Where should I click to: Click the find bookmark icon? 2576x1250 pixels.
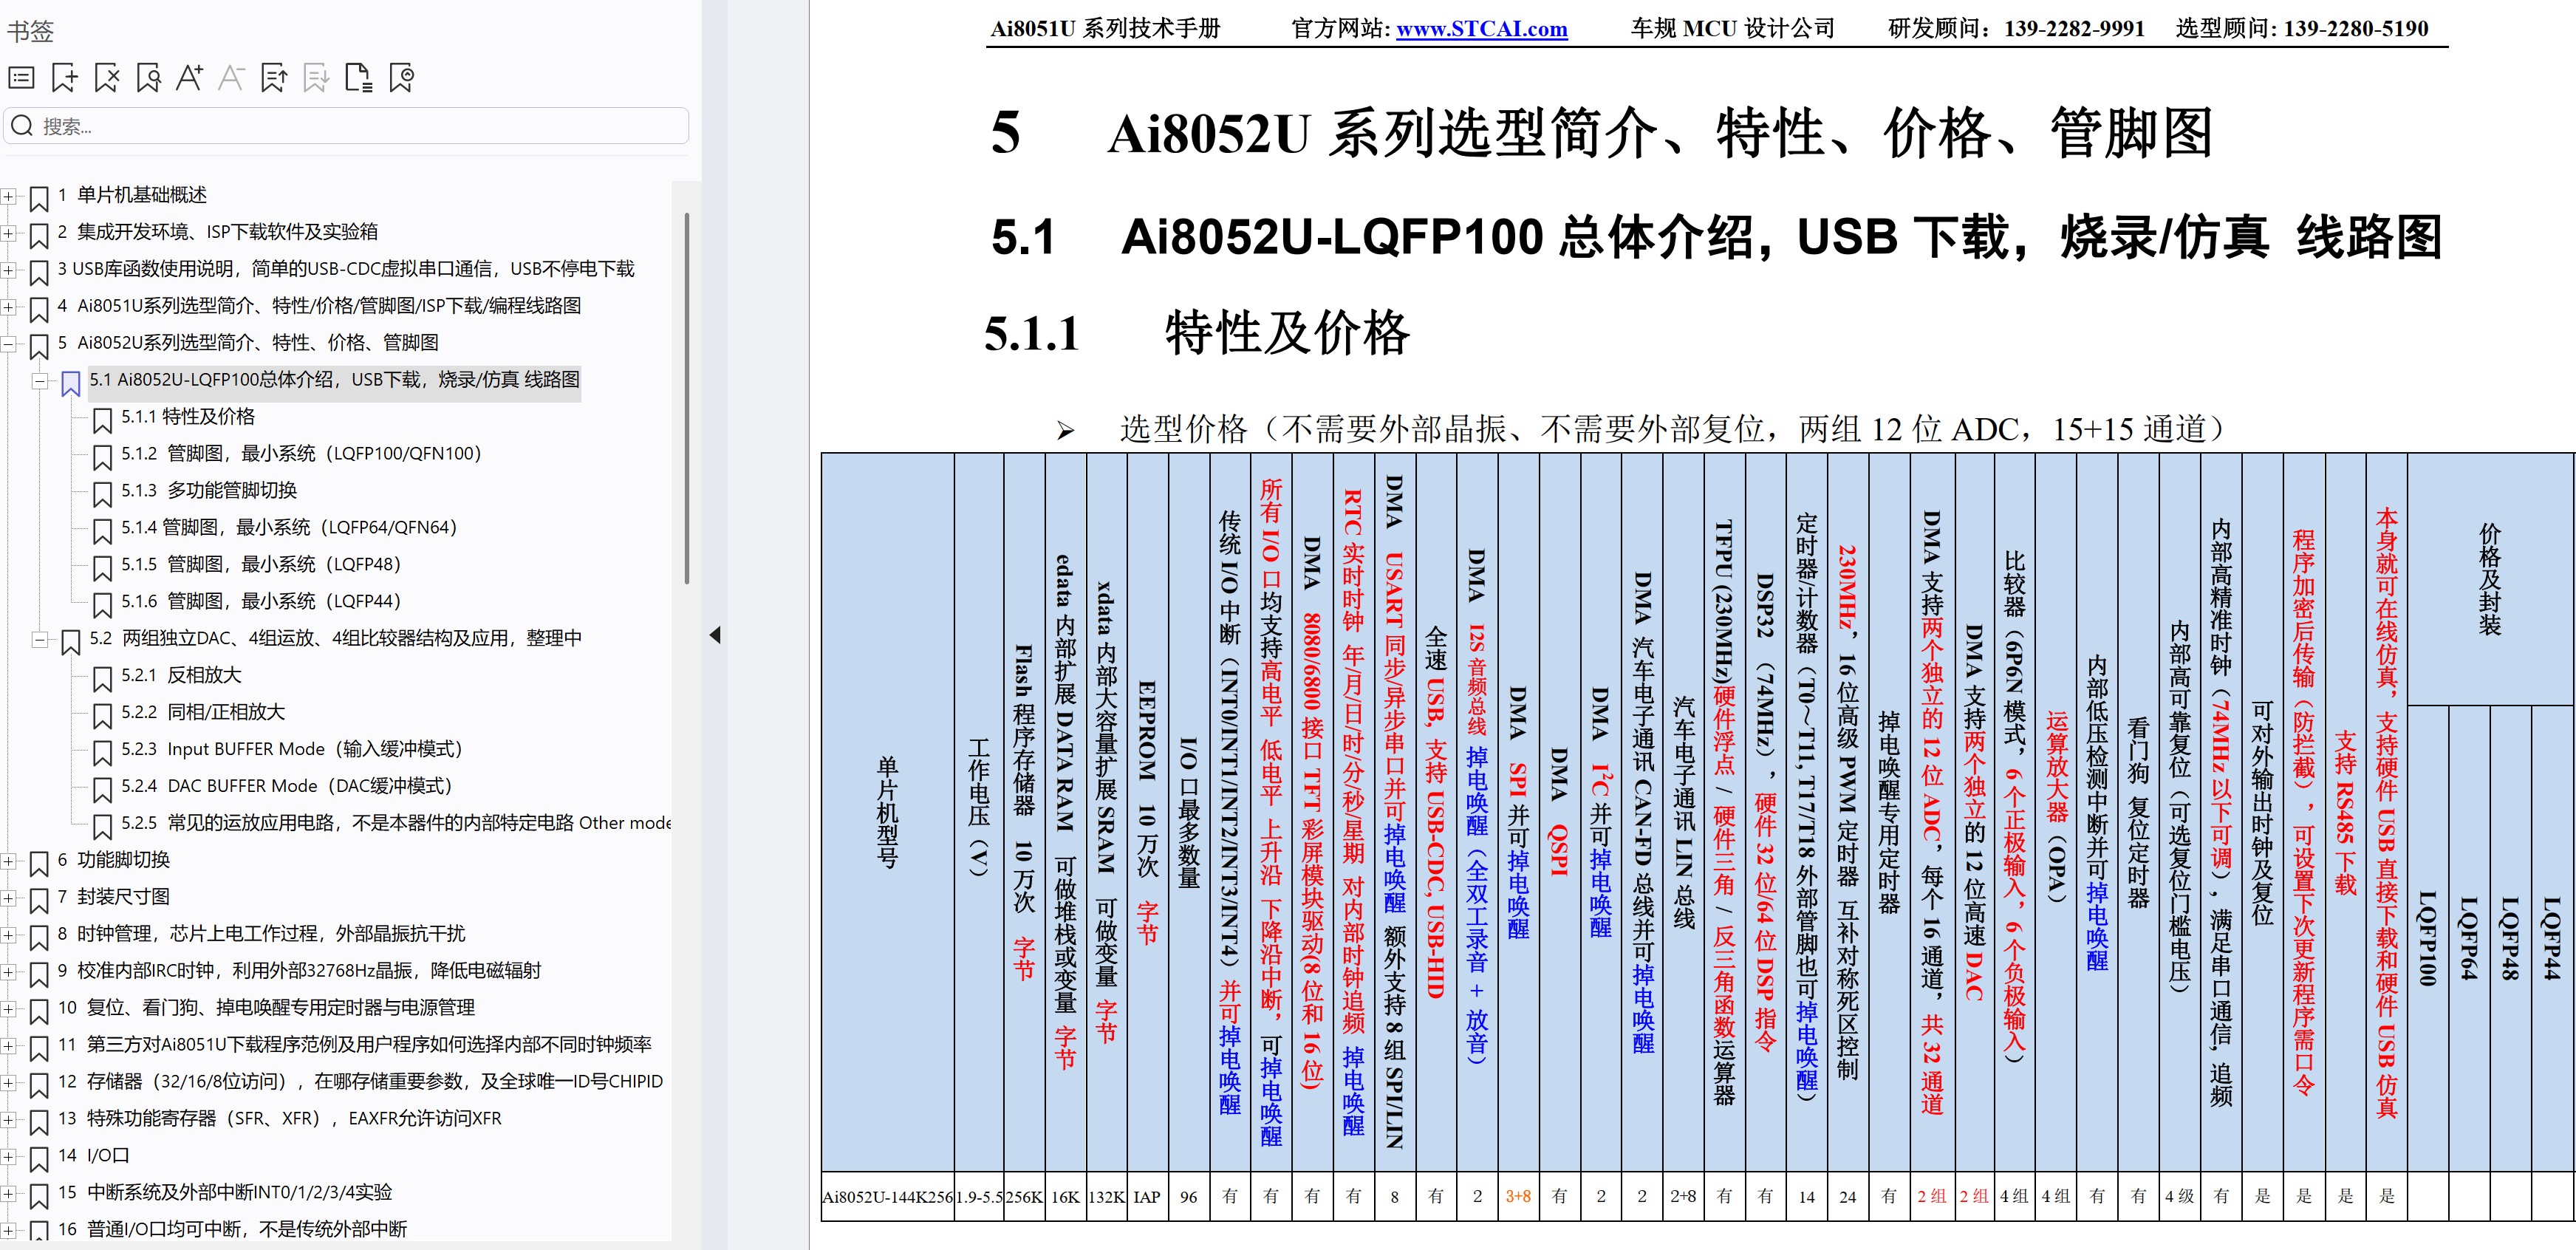pyautogui.click(x=148, y=77)
